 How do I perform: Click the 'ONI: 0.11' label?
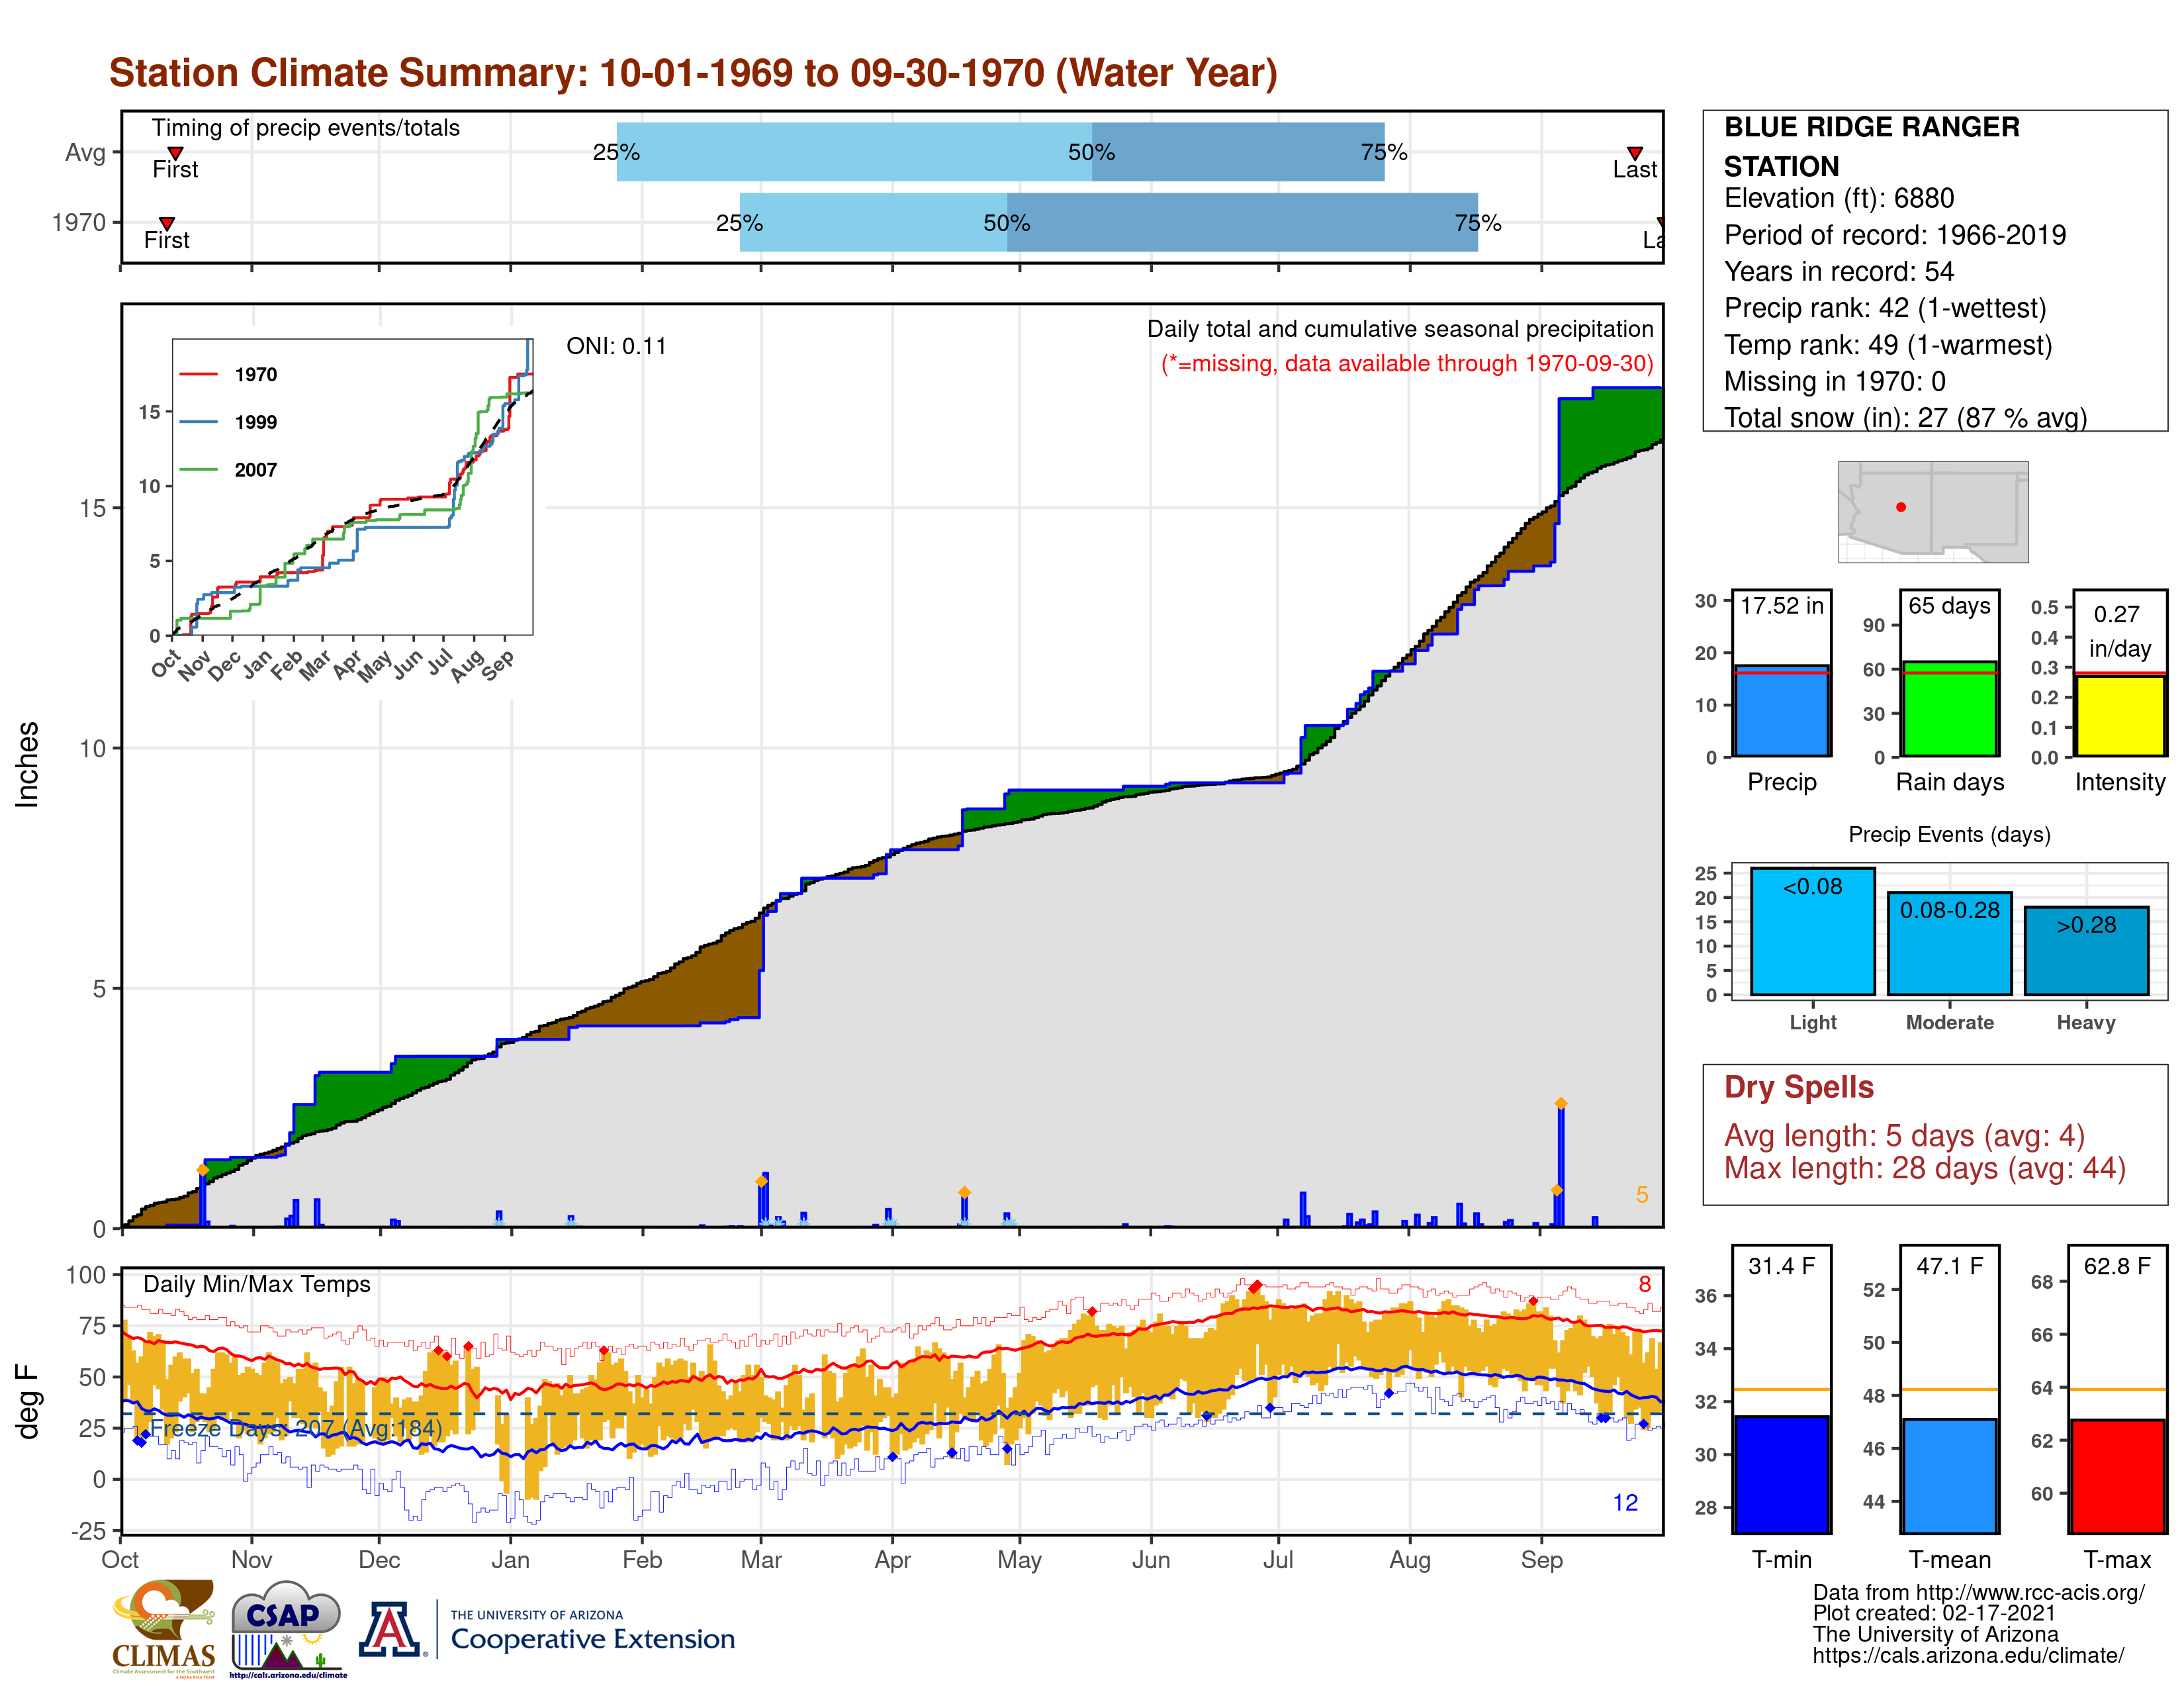click(x=616, y=346)
